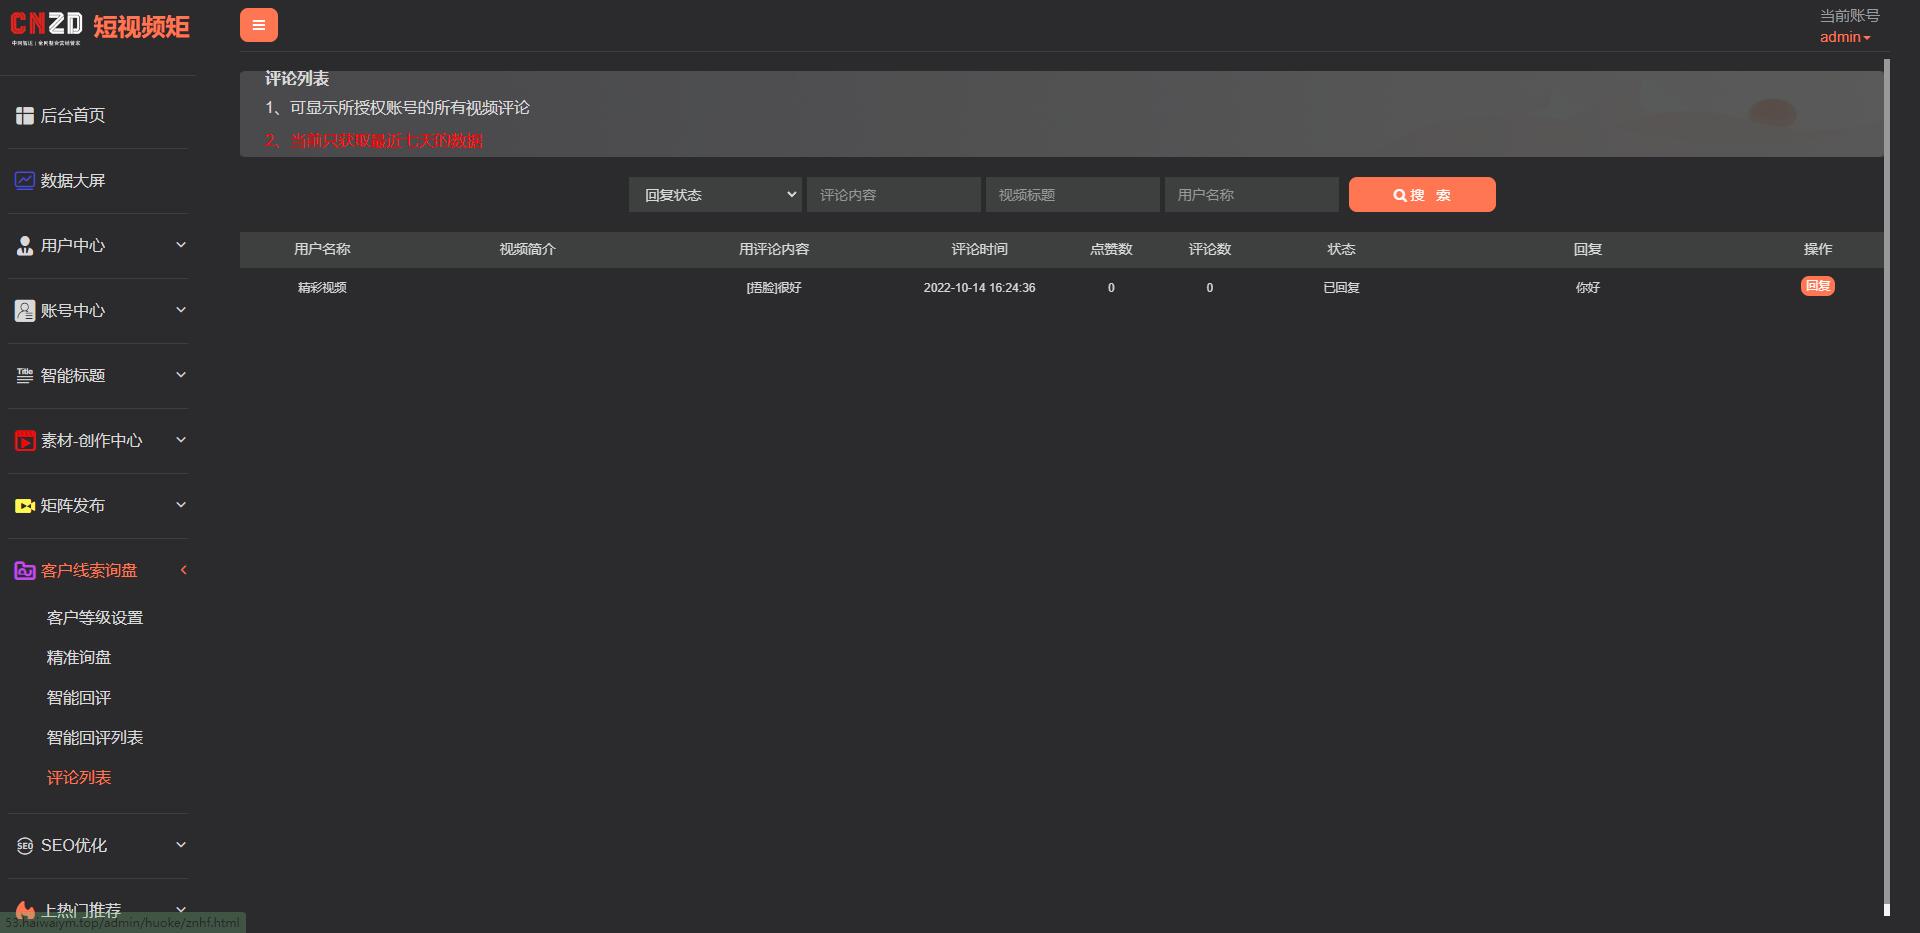Viewport: 1920px width, 933px height.
Task: Click the page's vertical scrollbar
Action: point(1886,480)
